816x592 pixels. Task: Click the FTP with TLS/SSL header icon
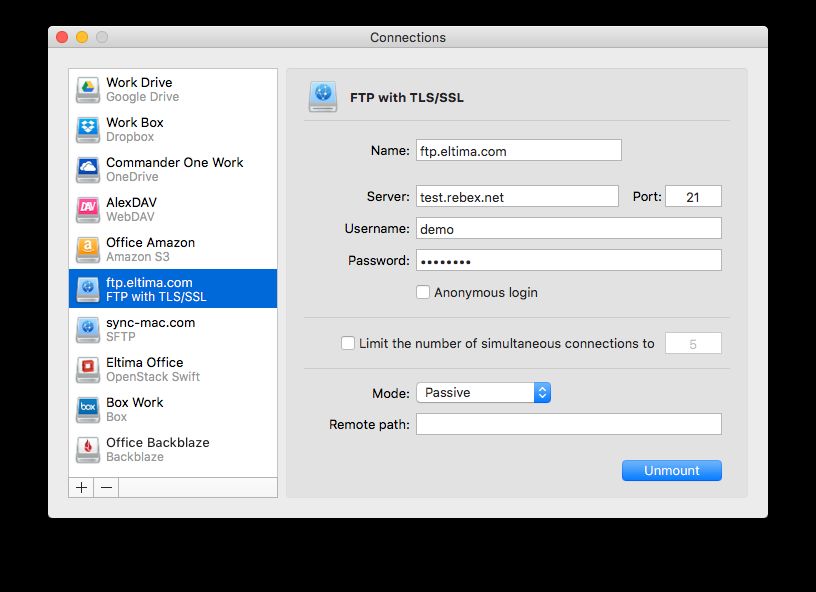(323, 97)
